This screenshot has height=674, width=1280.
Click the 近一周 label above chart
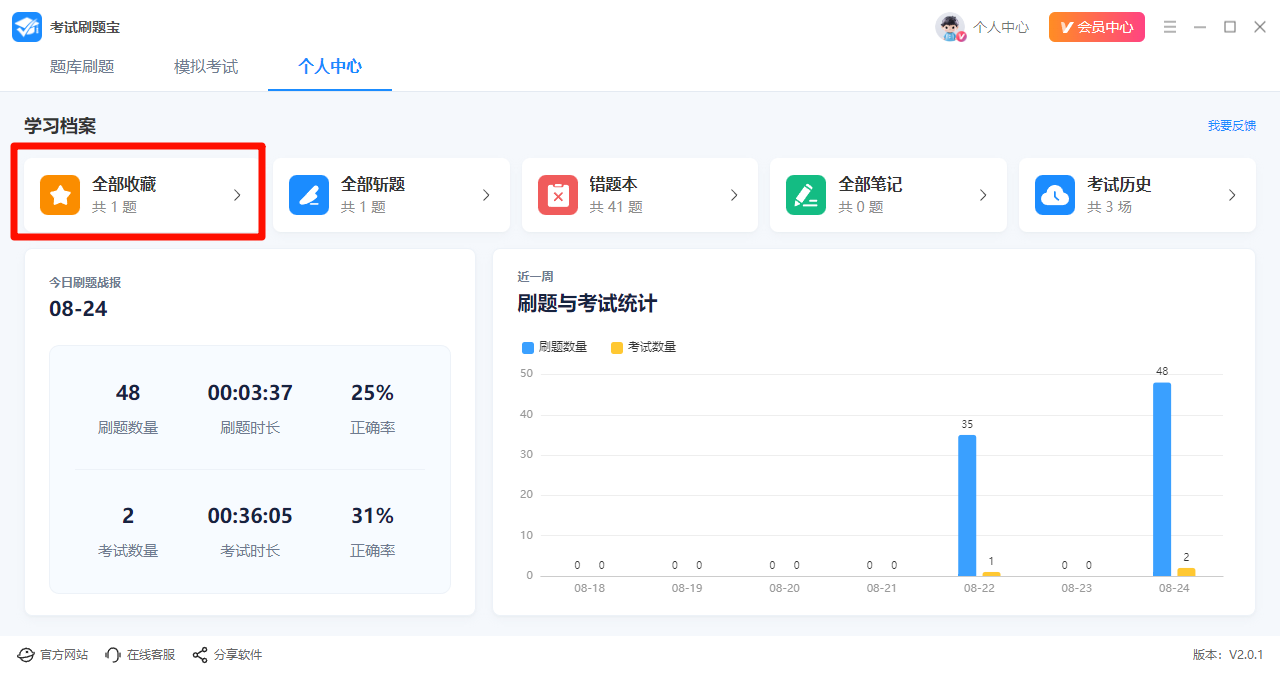(x=535, y=277)
